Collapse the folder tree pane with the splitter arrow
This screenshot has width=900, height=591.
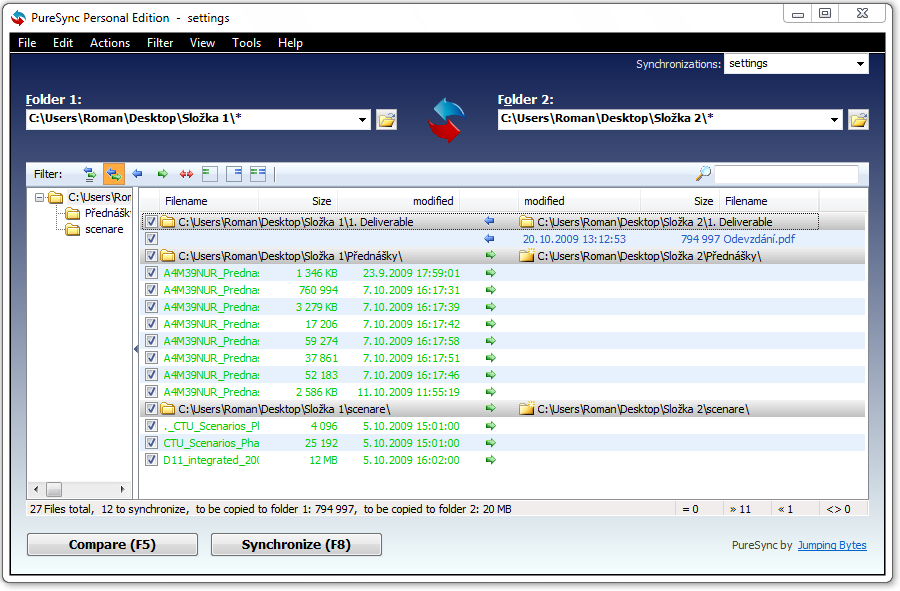click(x=136, y=349)
